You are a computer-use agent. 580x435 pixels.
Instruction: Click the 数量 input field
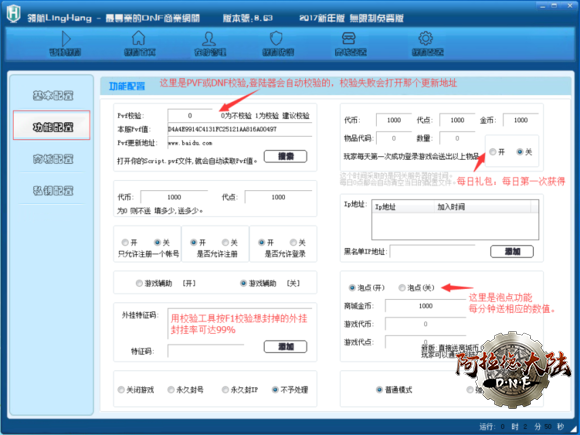click(457, 138)
